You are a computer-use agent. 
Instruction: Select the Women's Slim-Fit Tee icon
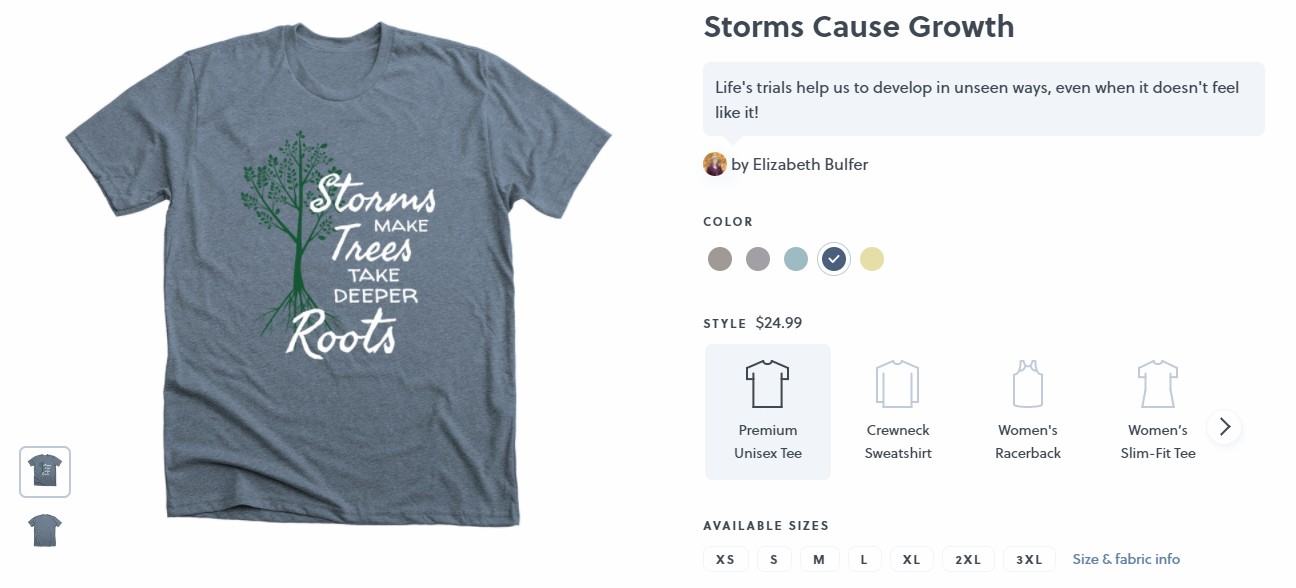coord(1157,384)
